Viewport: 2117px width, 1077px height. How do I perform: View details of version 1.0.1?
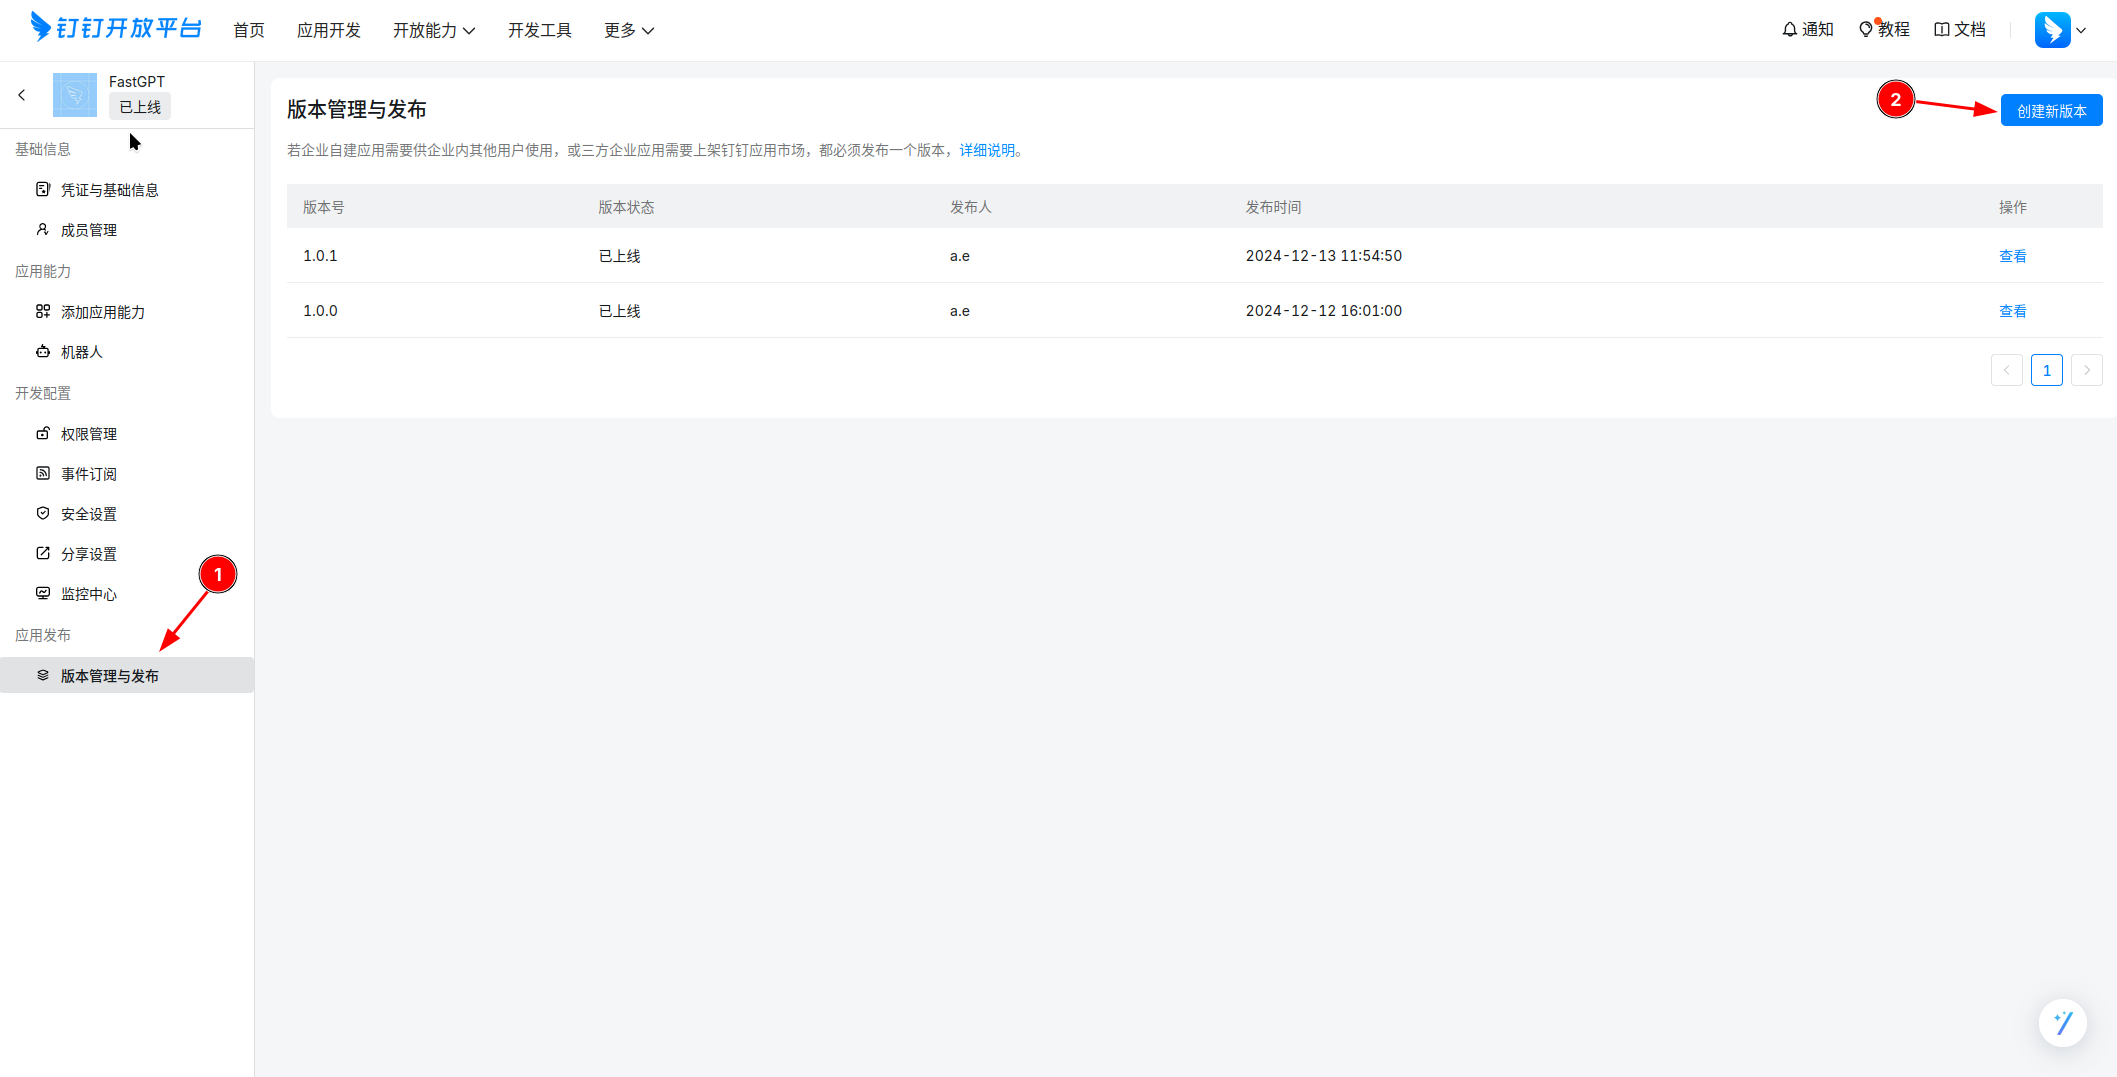coord(2012,256)
